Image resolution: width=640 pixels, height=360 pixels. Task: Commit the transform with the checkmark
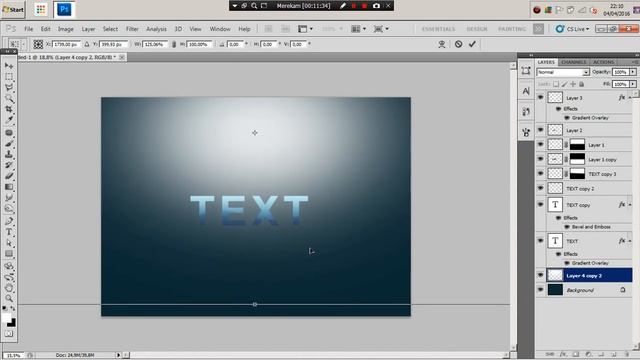coord(472,44)
